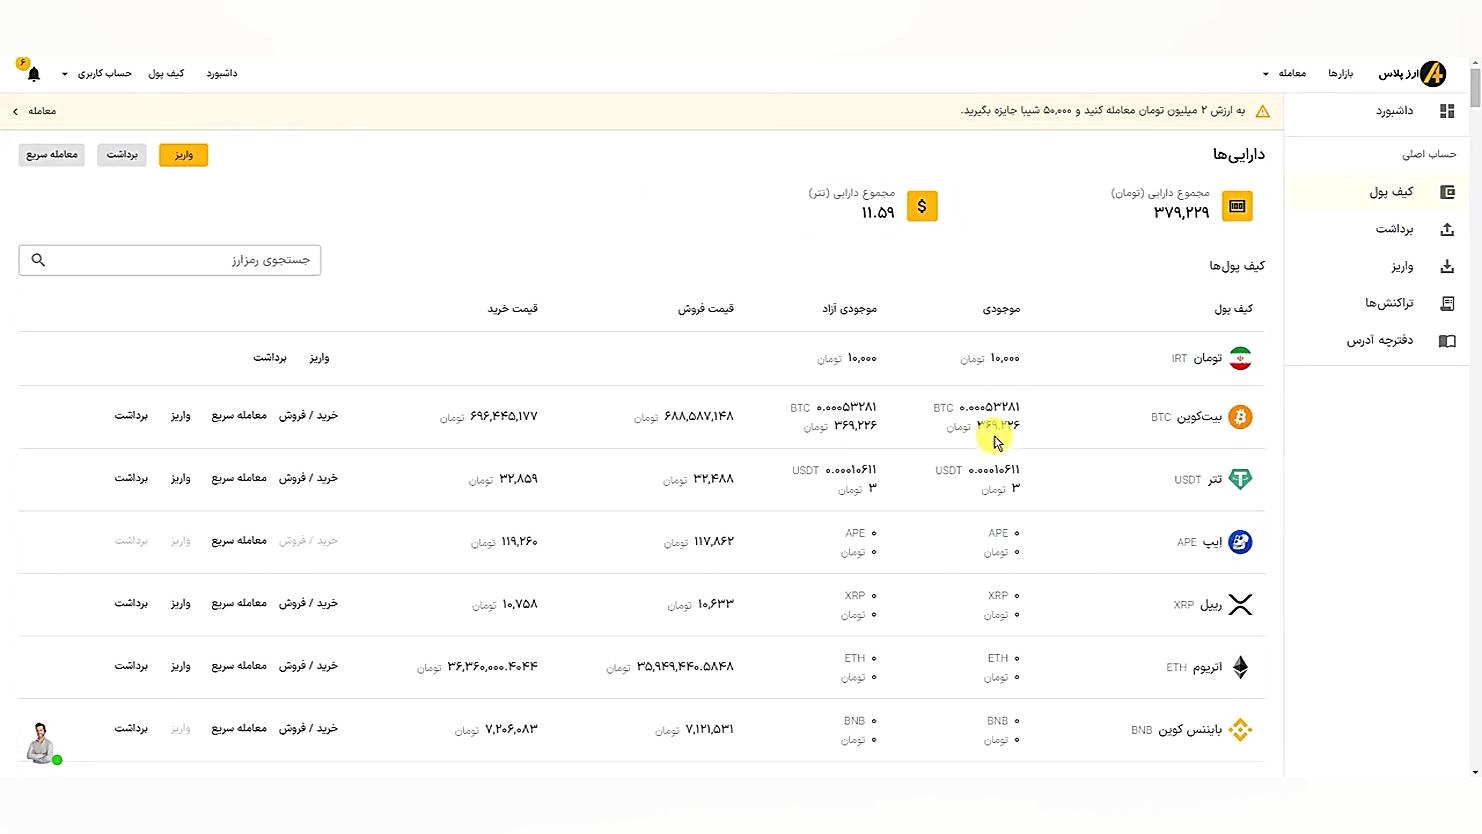Click برداشت in the Bitcoin row
This screenshot has height=834, width=1482.
point(131,415)
